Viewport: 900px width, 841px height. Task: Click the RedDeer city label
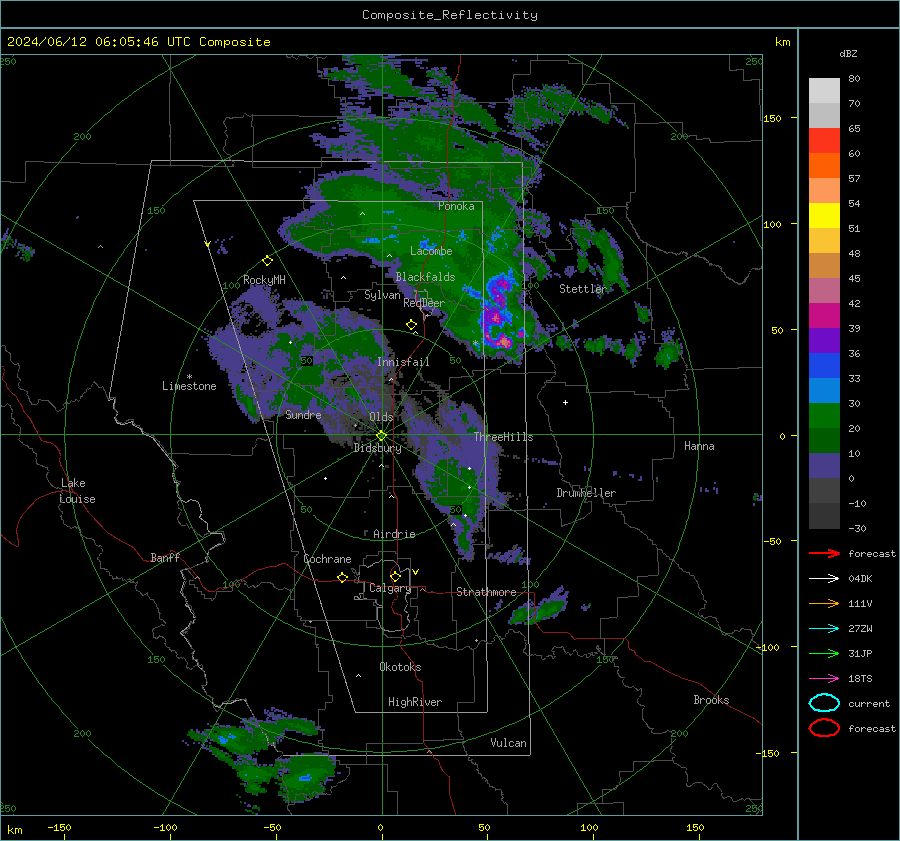click(x=424, y=303)
